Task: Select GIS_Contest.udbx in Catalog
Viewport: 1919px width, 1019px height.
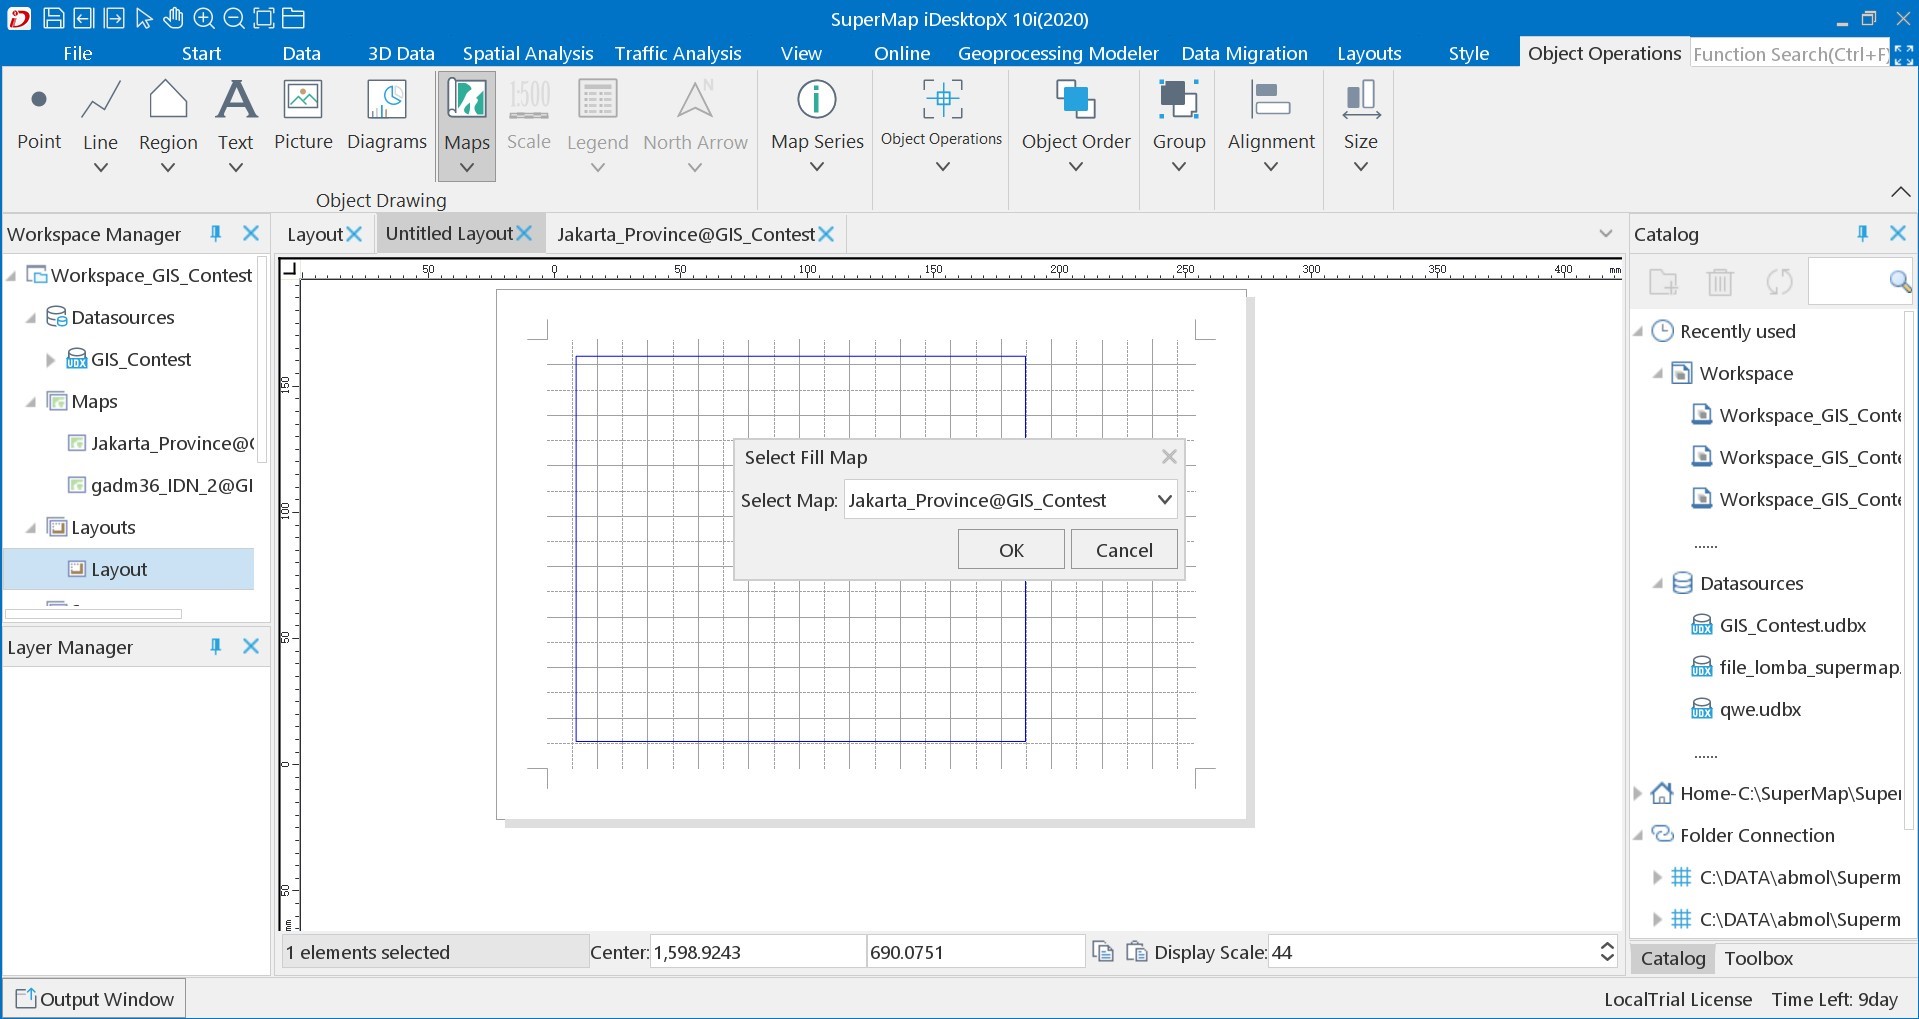Action: pyautogui.click(x=1793, y=626)
